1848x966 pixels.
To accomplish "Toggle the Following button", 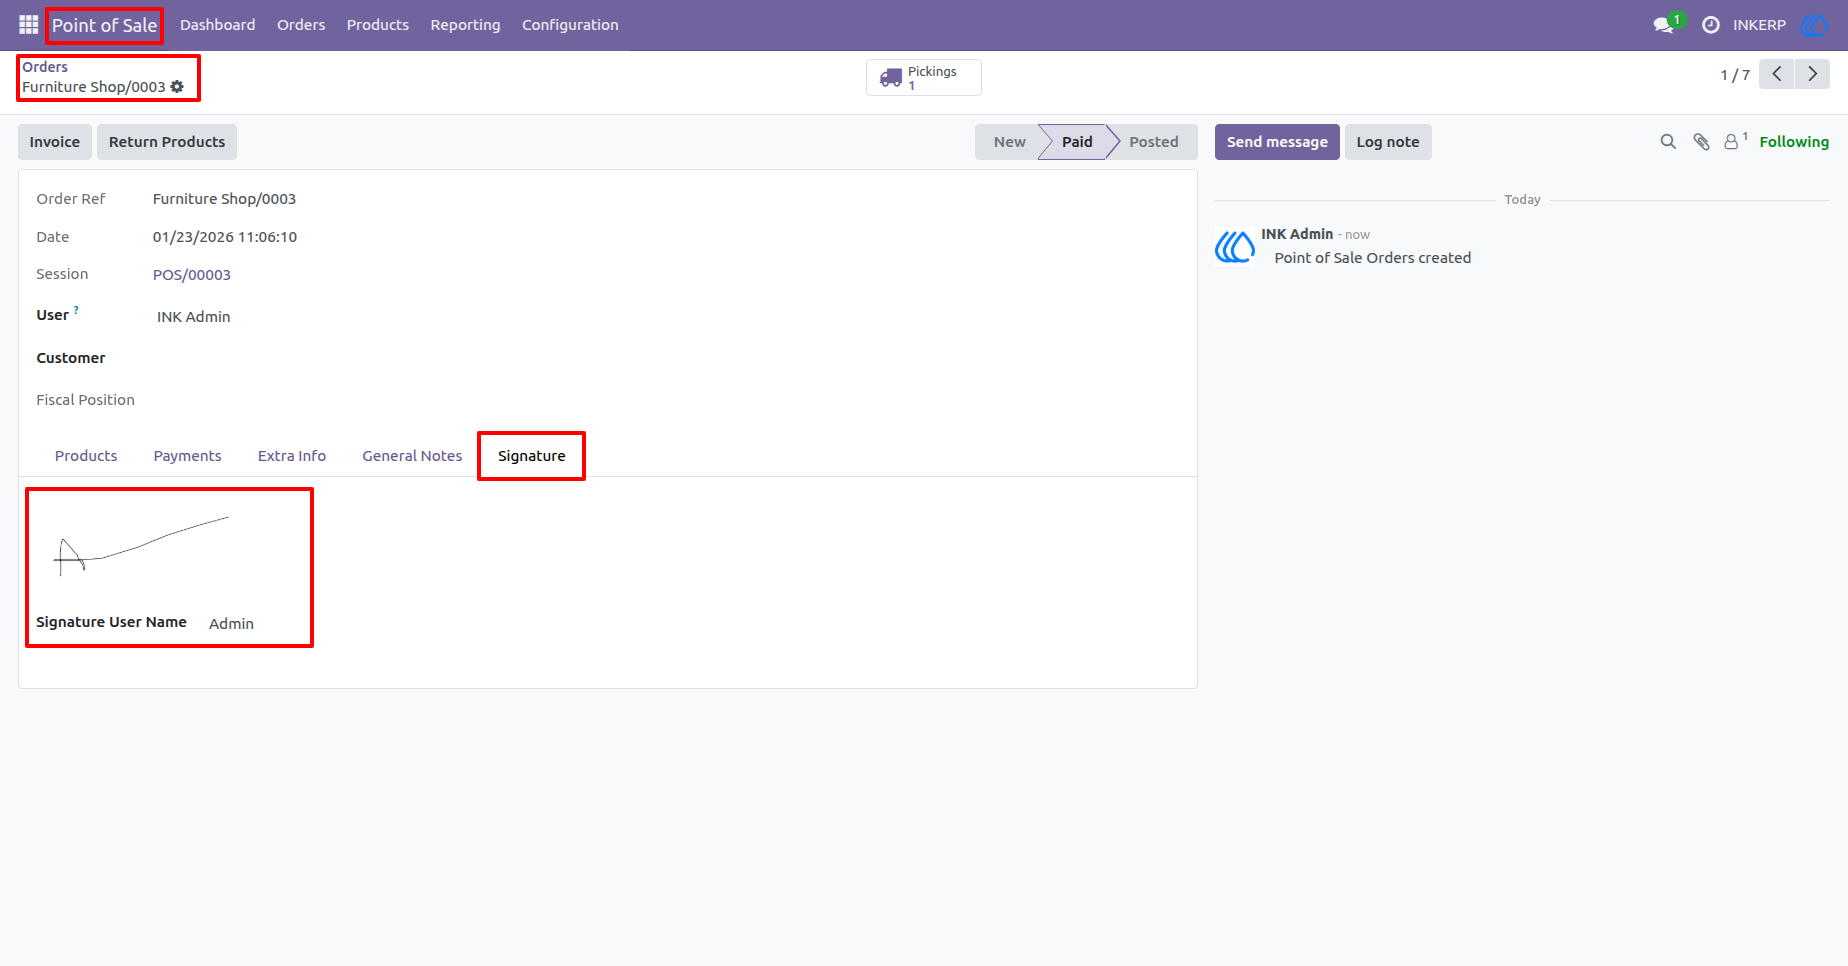I will point(1794,142).
